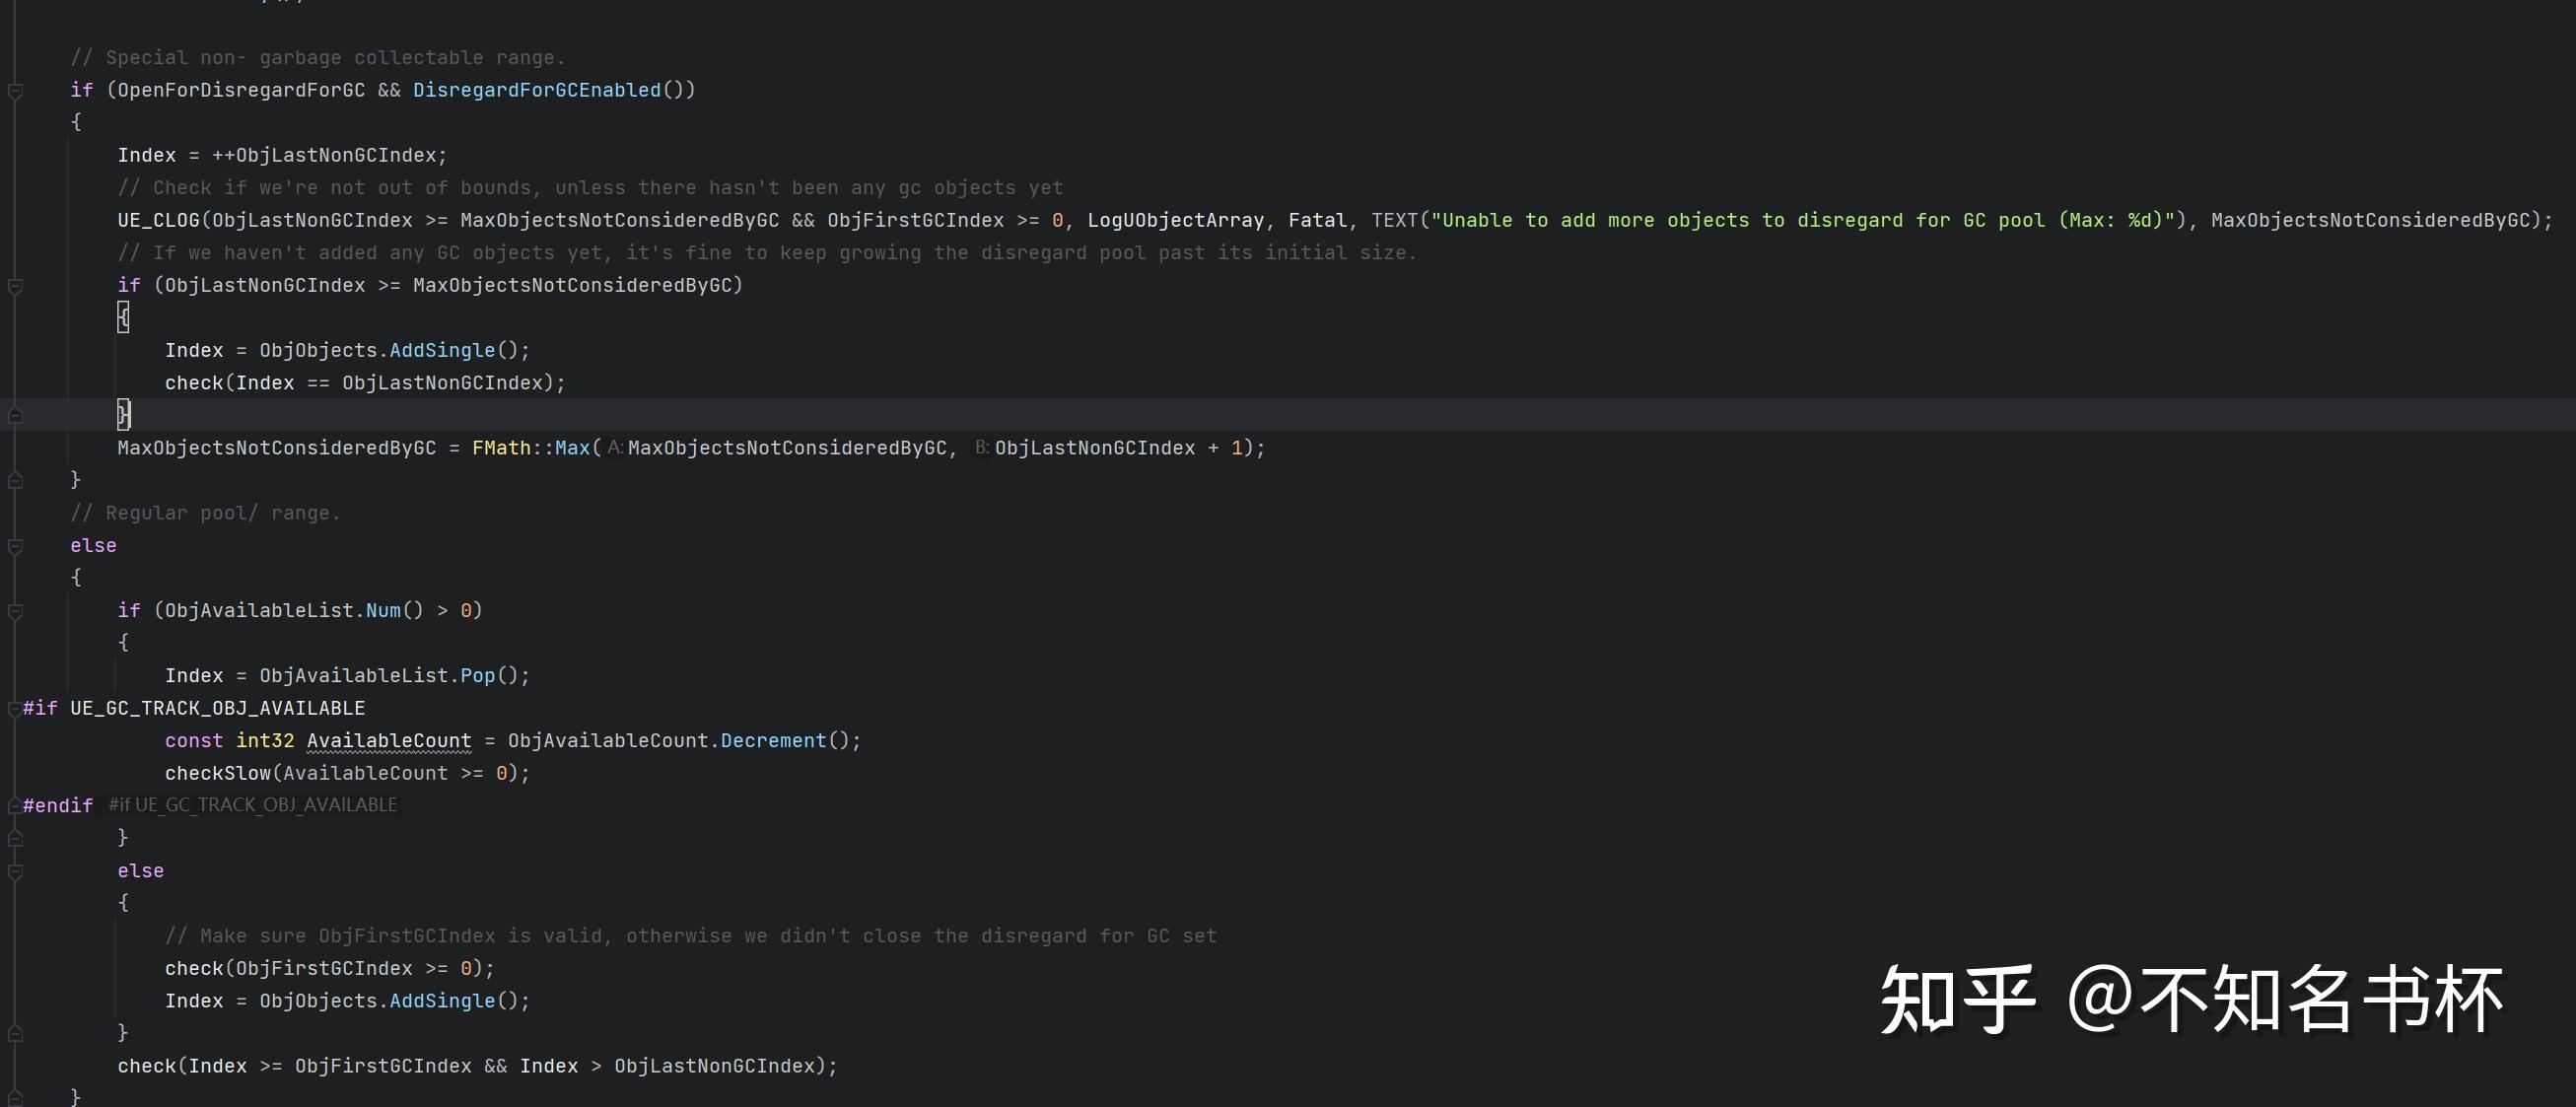This screenshot has width=2576, height=1107.
Task: Place cursor on the highlighted closing brace
Action: (x=124, y=414)
